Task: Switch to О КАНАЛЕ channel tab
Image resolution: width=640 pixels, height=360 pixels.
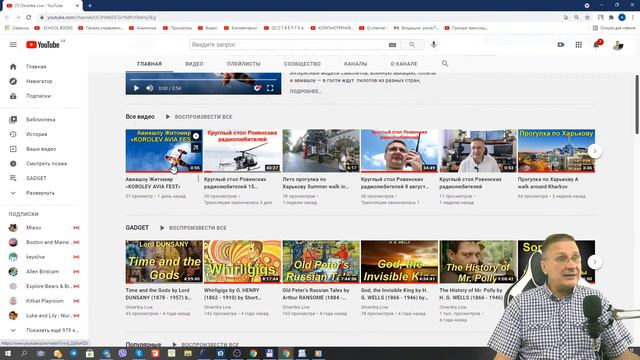Action: point(404,64)
